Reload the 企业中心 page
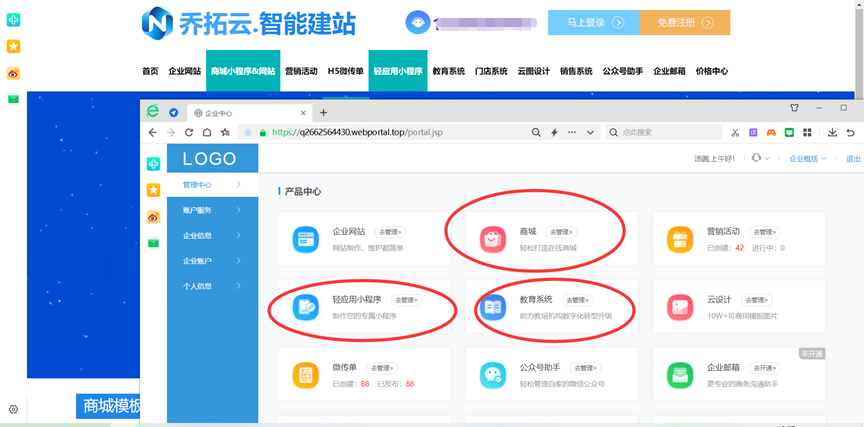This screenshot has width=864, height=427. (x=189, y=132)
